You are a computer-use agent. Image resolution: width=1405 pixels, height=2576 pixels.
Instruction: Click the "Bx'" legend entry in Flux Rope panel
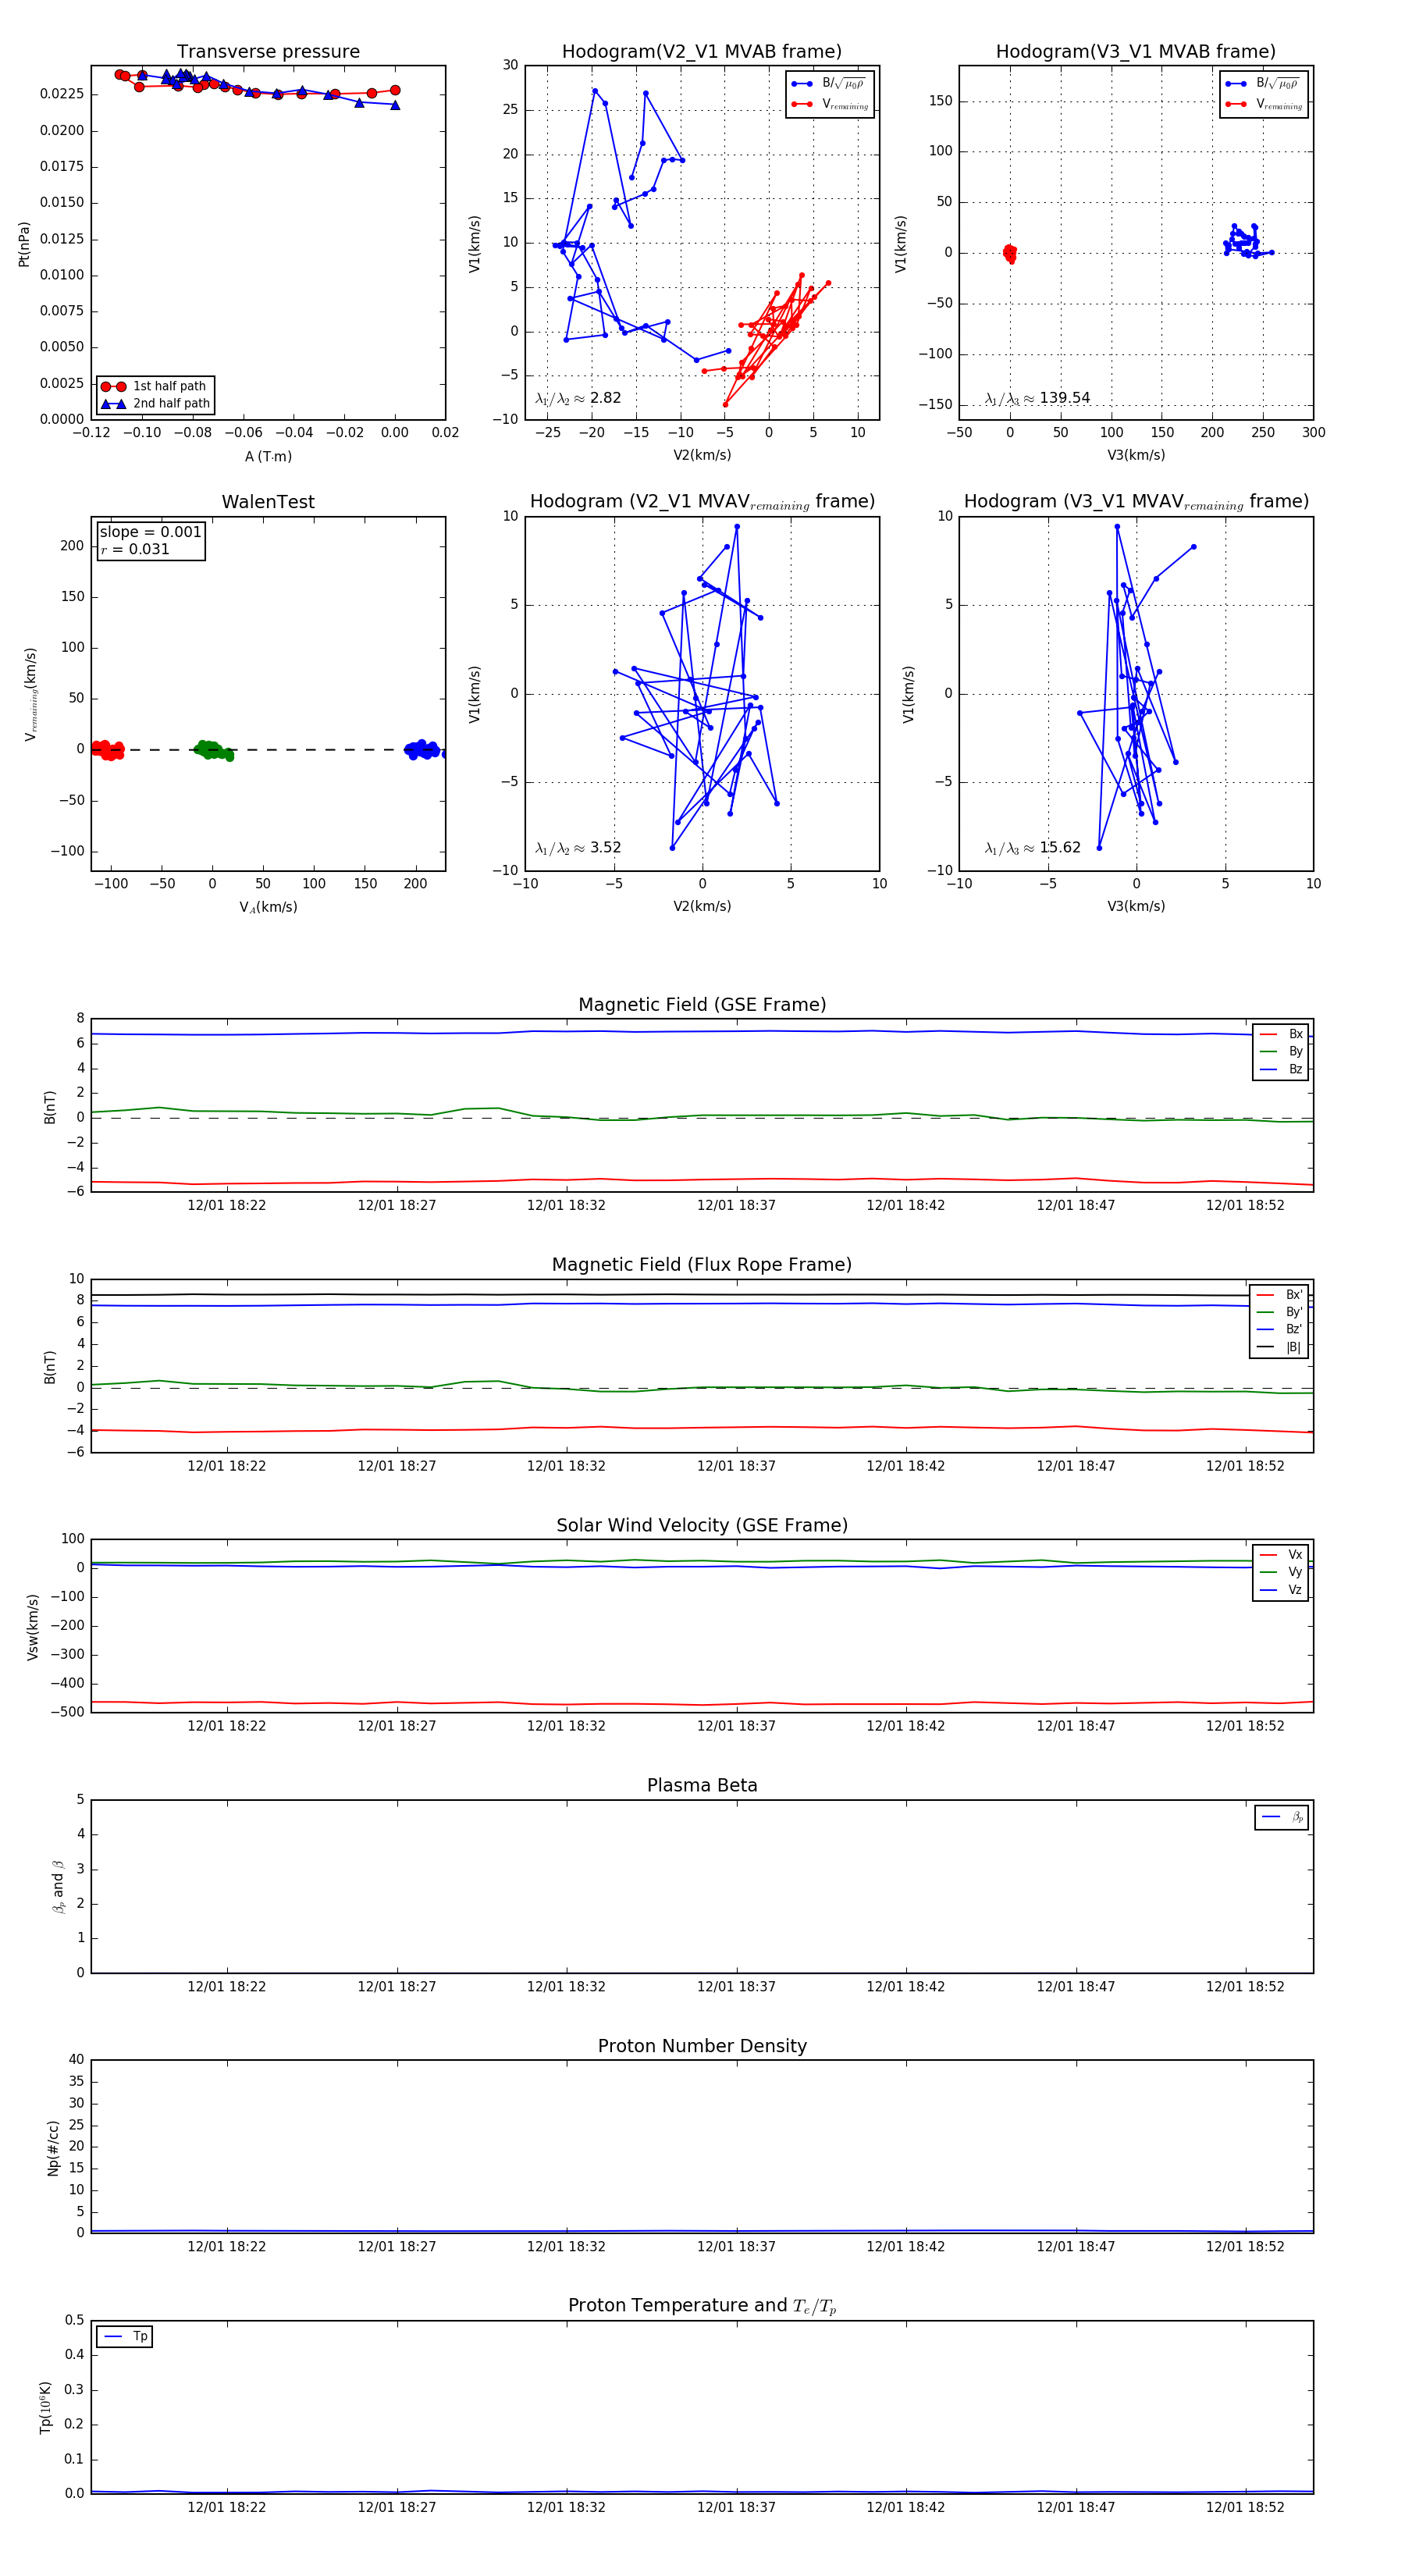point(1279,1295)
